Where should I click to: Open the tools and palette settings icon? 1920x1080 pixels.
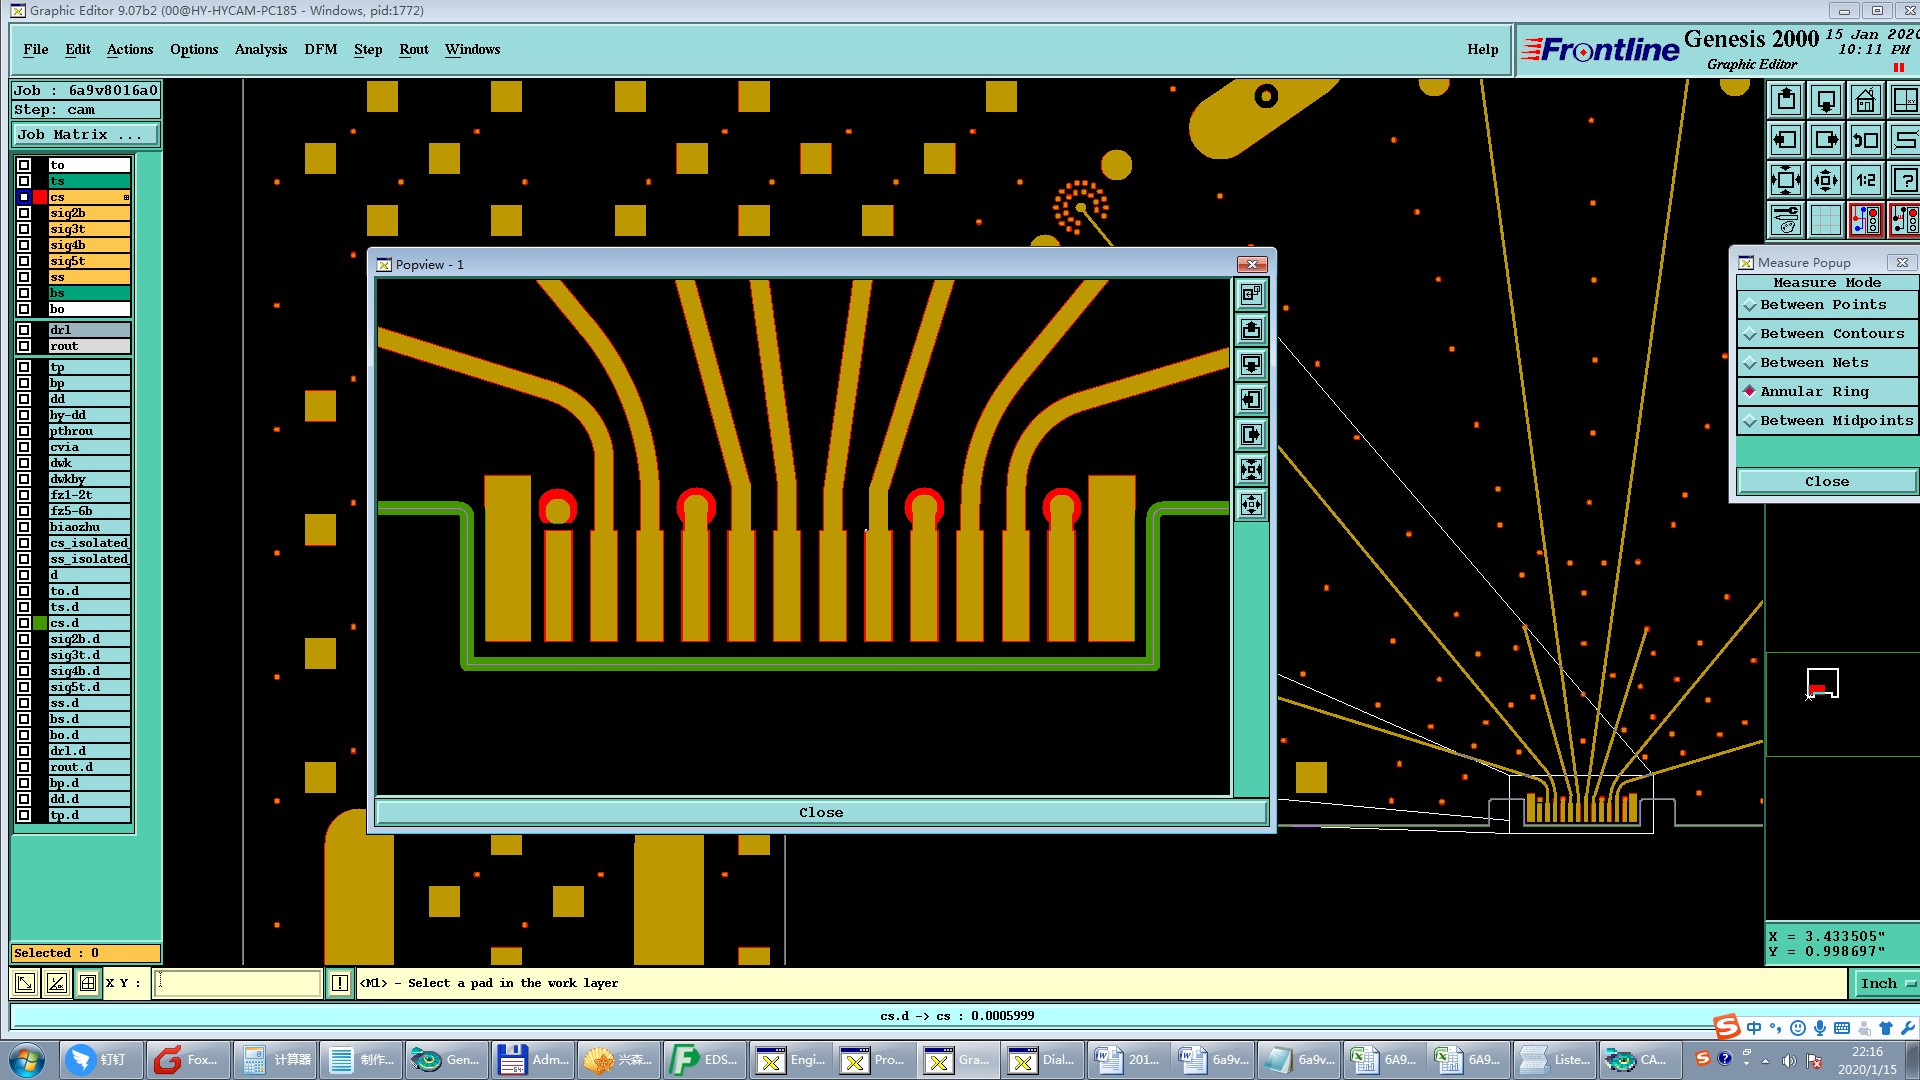click(1786, 220)
